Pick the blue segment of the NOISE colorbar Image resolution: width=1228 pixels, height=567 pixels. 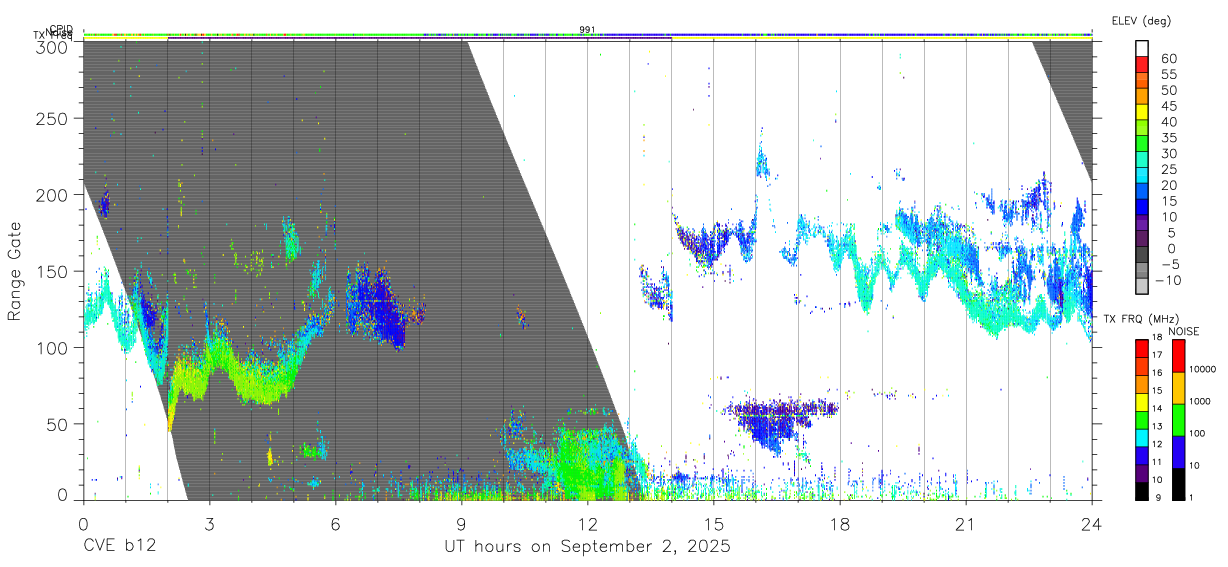coord(1177,452)
